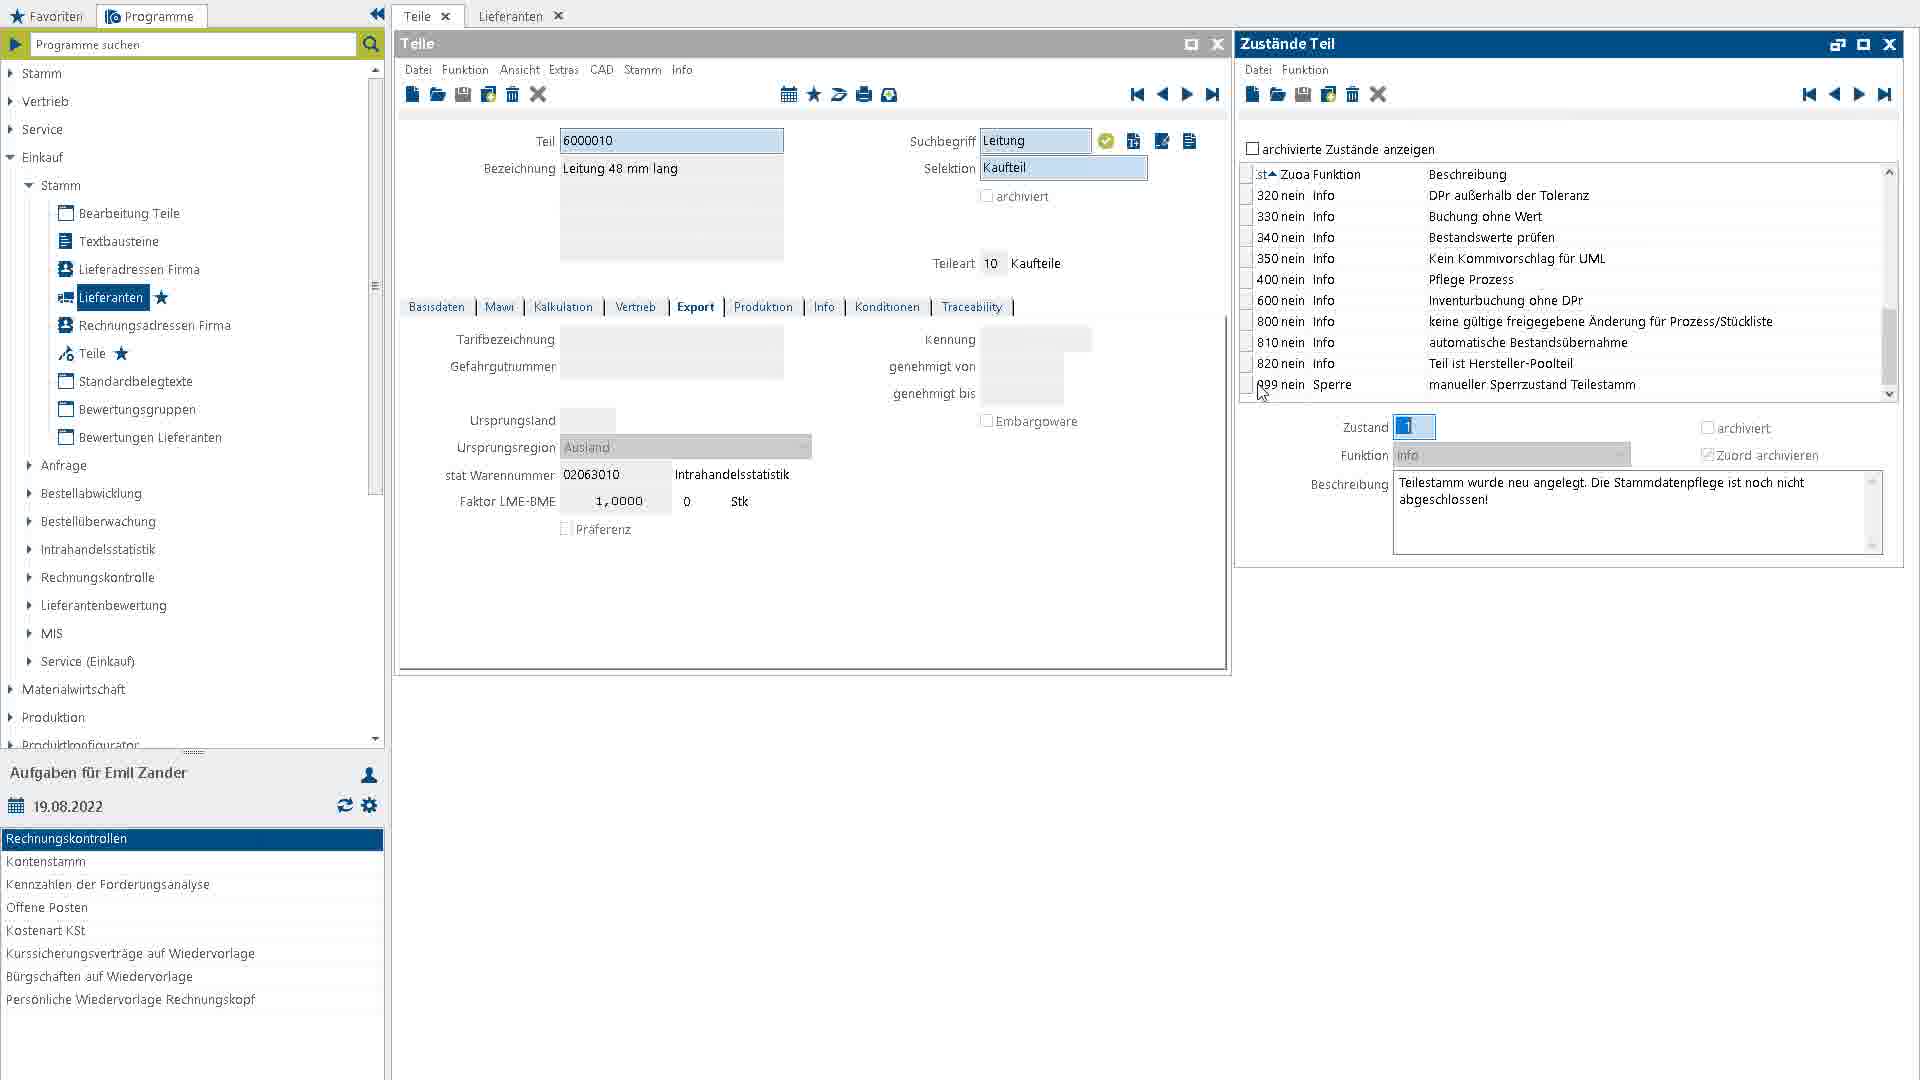This screenshot has height=1080, width=1920.
Task: Switch to the Kalkulation tab
Action: click(x=563, y=307)
